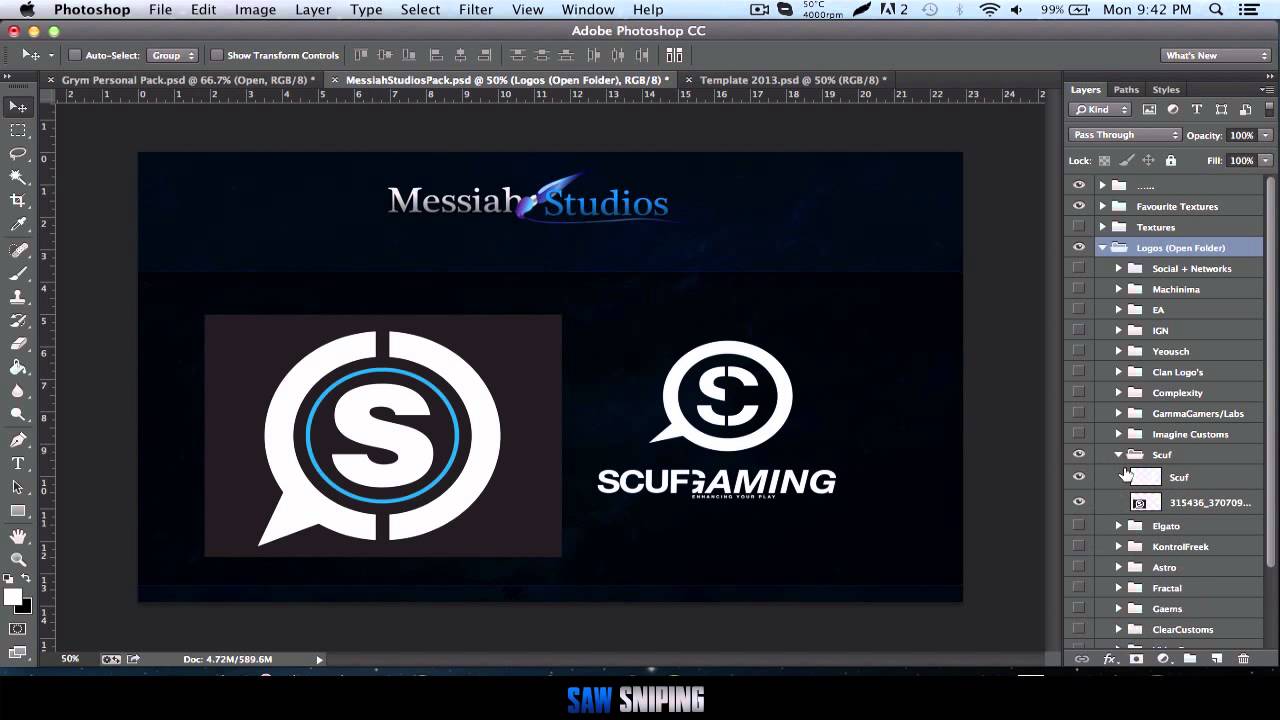The width and height of the screenshot is (1280, 720).
Task: Open the What's New workspace dropdown
Action: point(1216,55)
